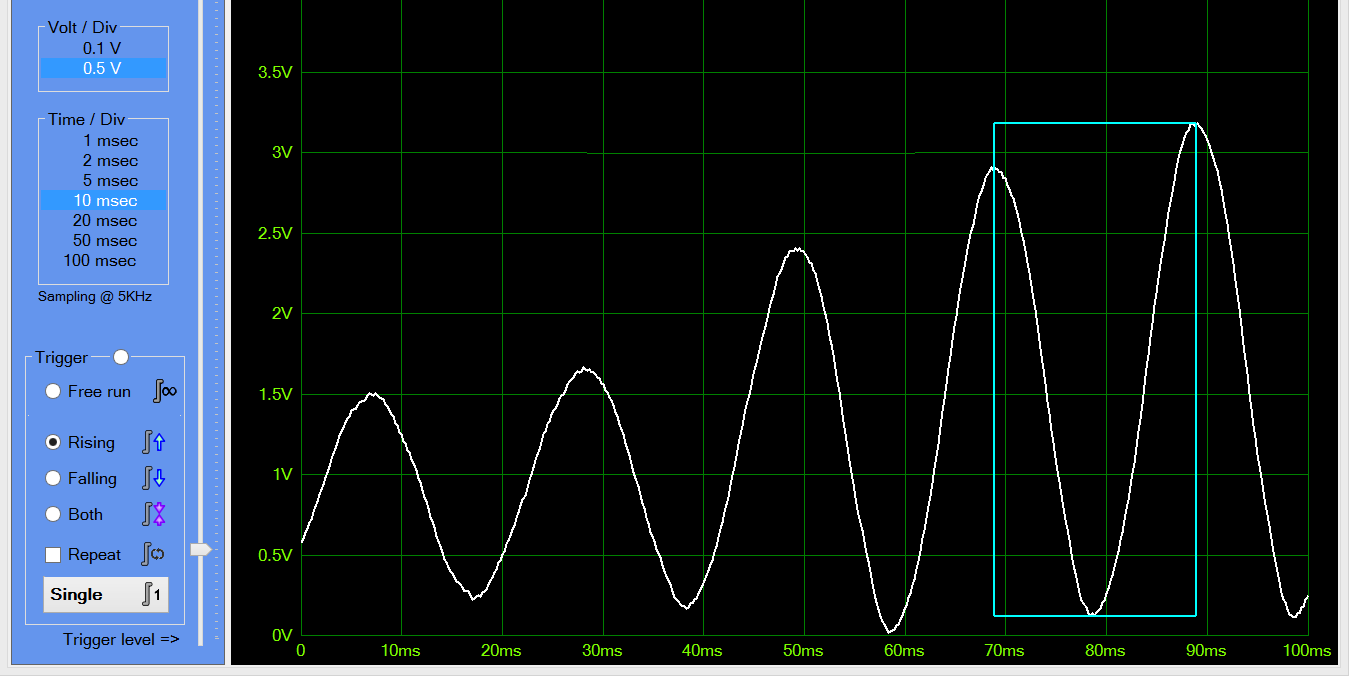Click the circle marker on the Trigger frame
This screenshot has height=676, width=1349.
pos(121,356)
